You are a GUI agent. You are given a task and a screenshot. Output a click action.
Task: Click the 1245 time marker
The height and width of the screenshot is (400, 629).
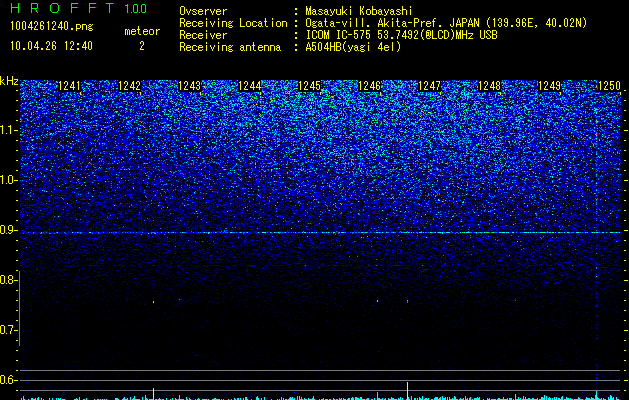click(310, 86)
